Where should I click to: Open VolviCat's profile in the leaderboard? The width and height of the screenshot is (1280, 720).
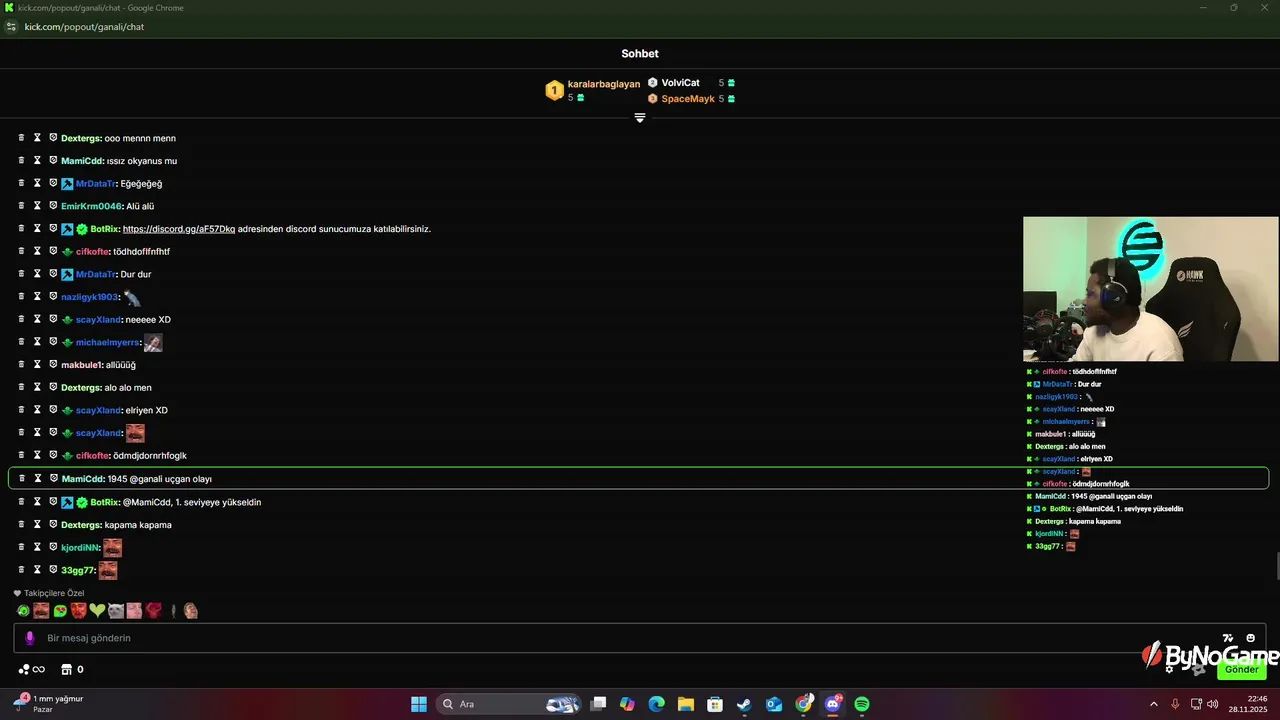[x=680, y=83]
